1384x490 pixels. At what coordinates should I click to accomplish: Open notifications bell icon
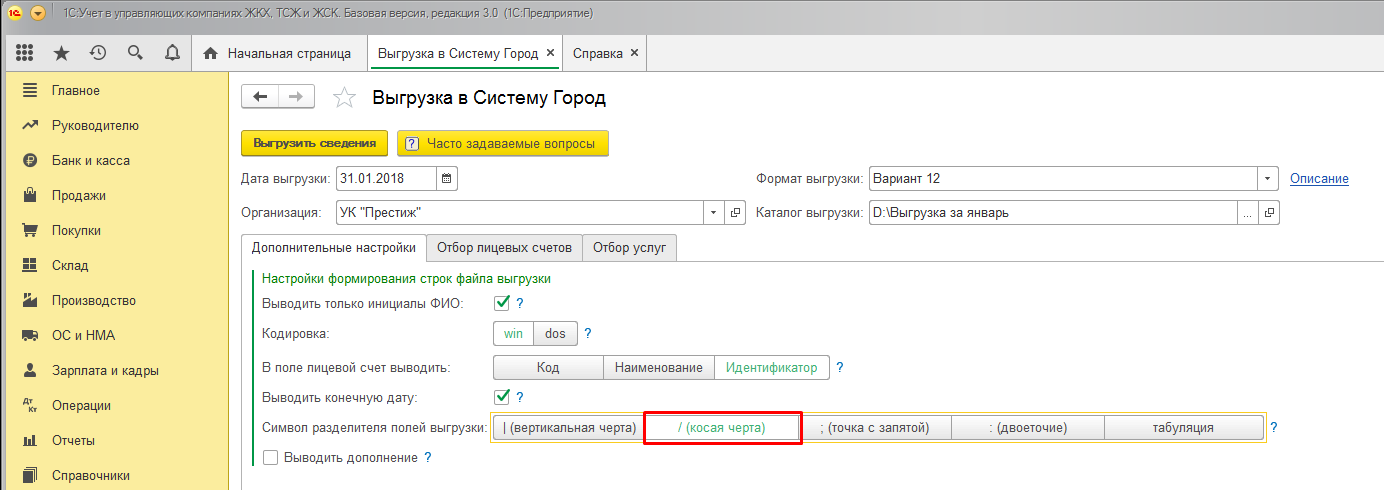[172, 53]
